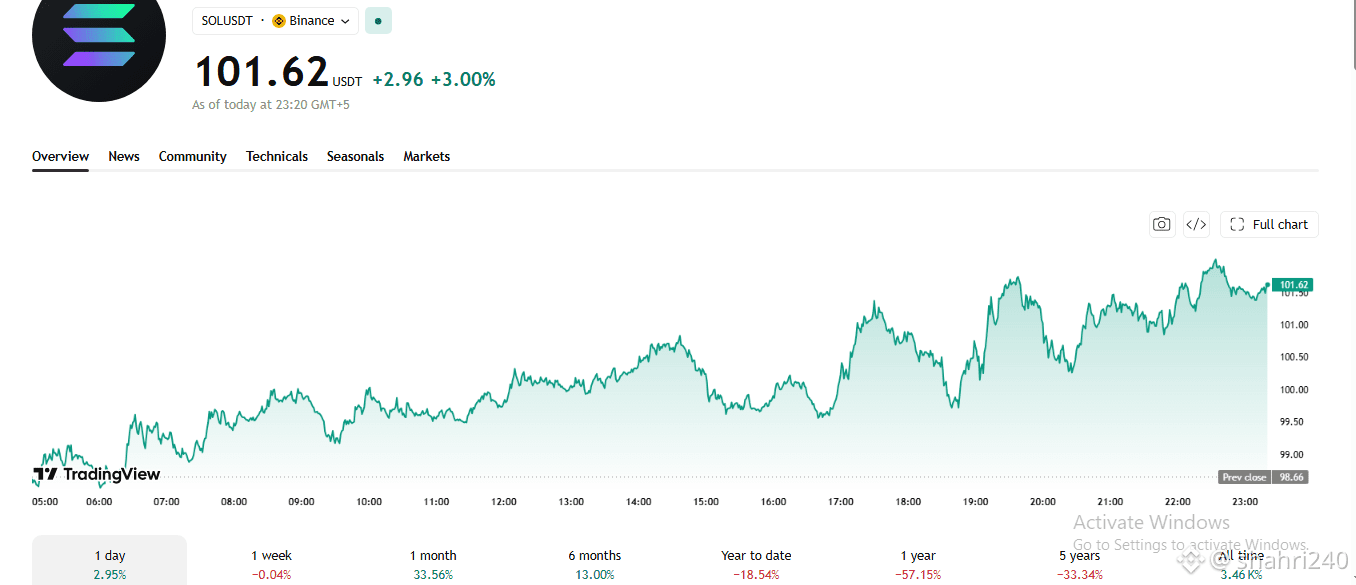Switch to the News tab

pos(124,156)
